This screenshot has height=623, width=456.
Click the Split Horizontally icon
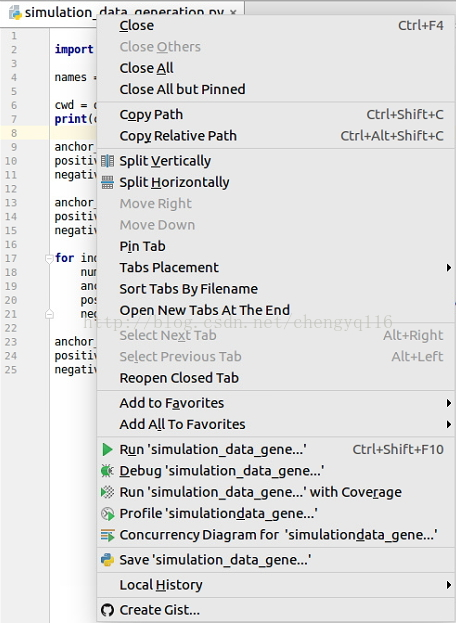coord(107,182)
